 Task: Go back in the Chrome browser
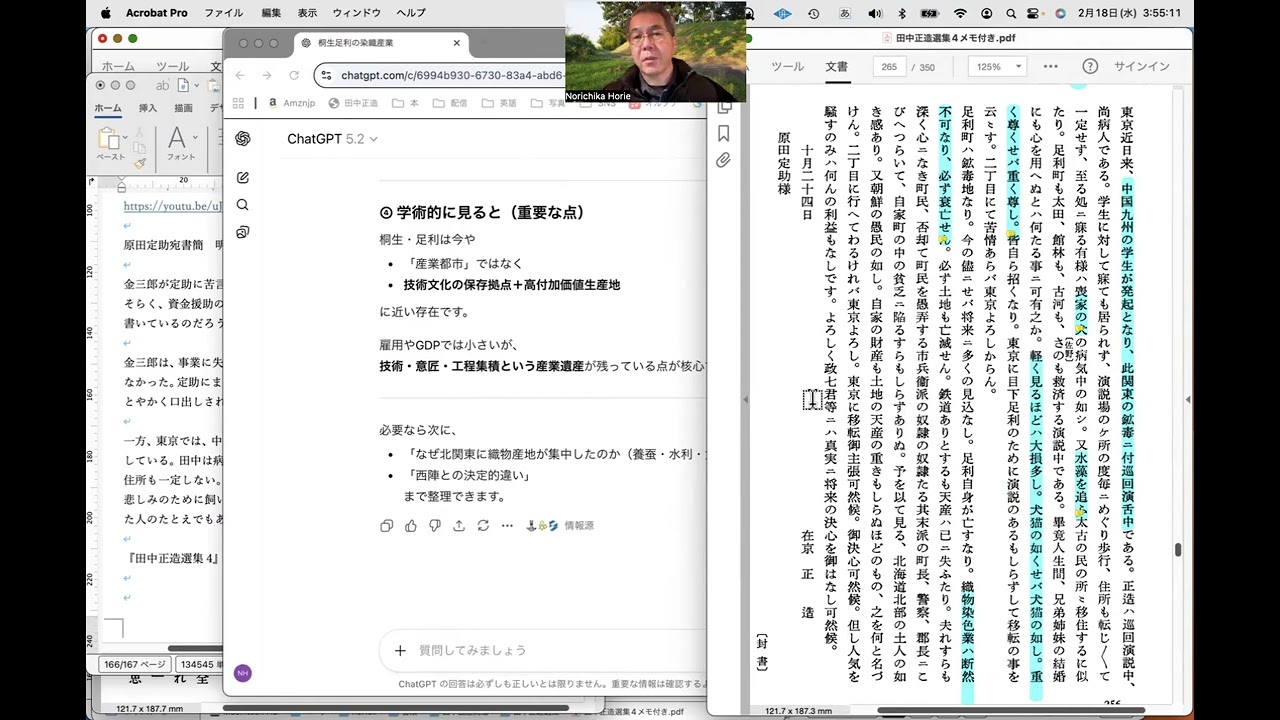coord(240,75)
